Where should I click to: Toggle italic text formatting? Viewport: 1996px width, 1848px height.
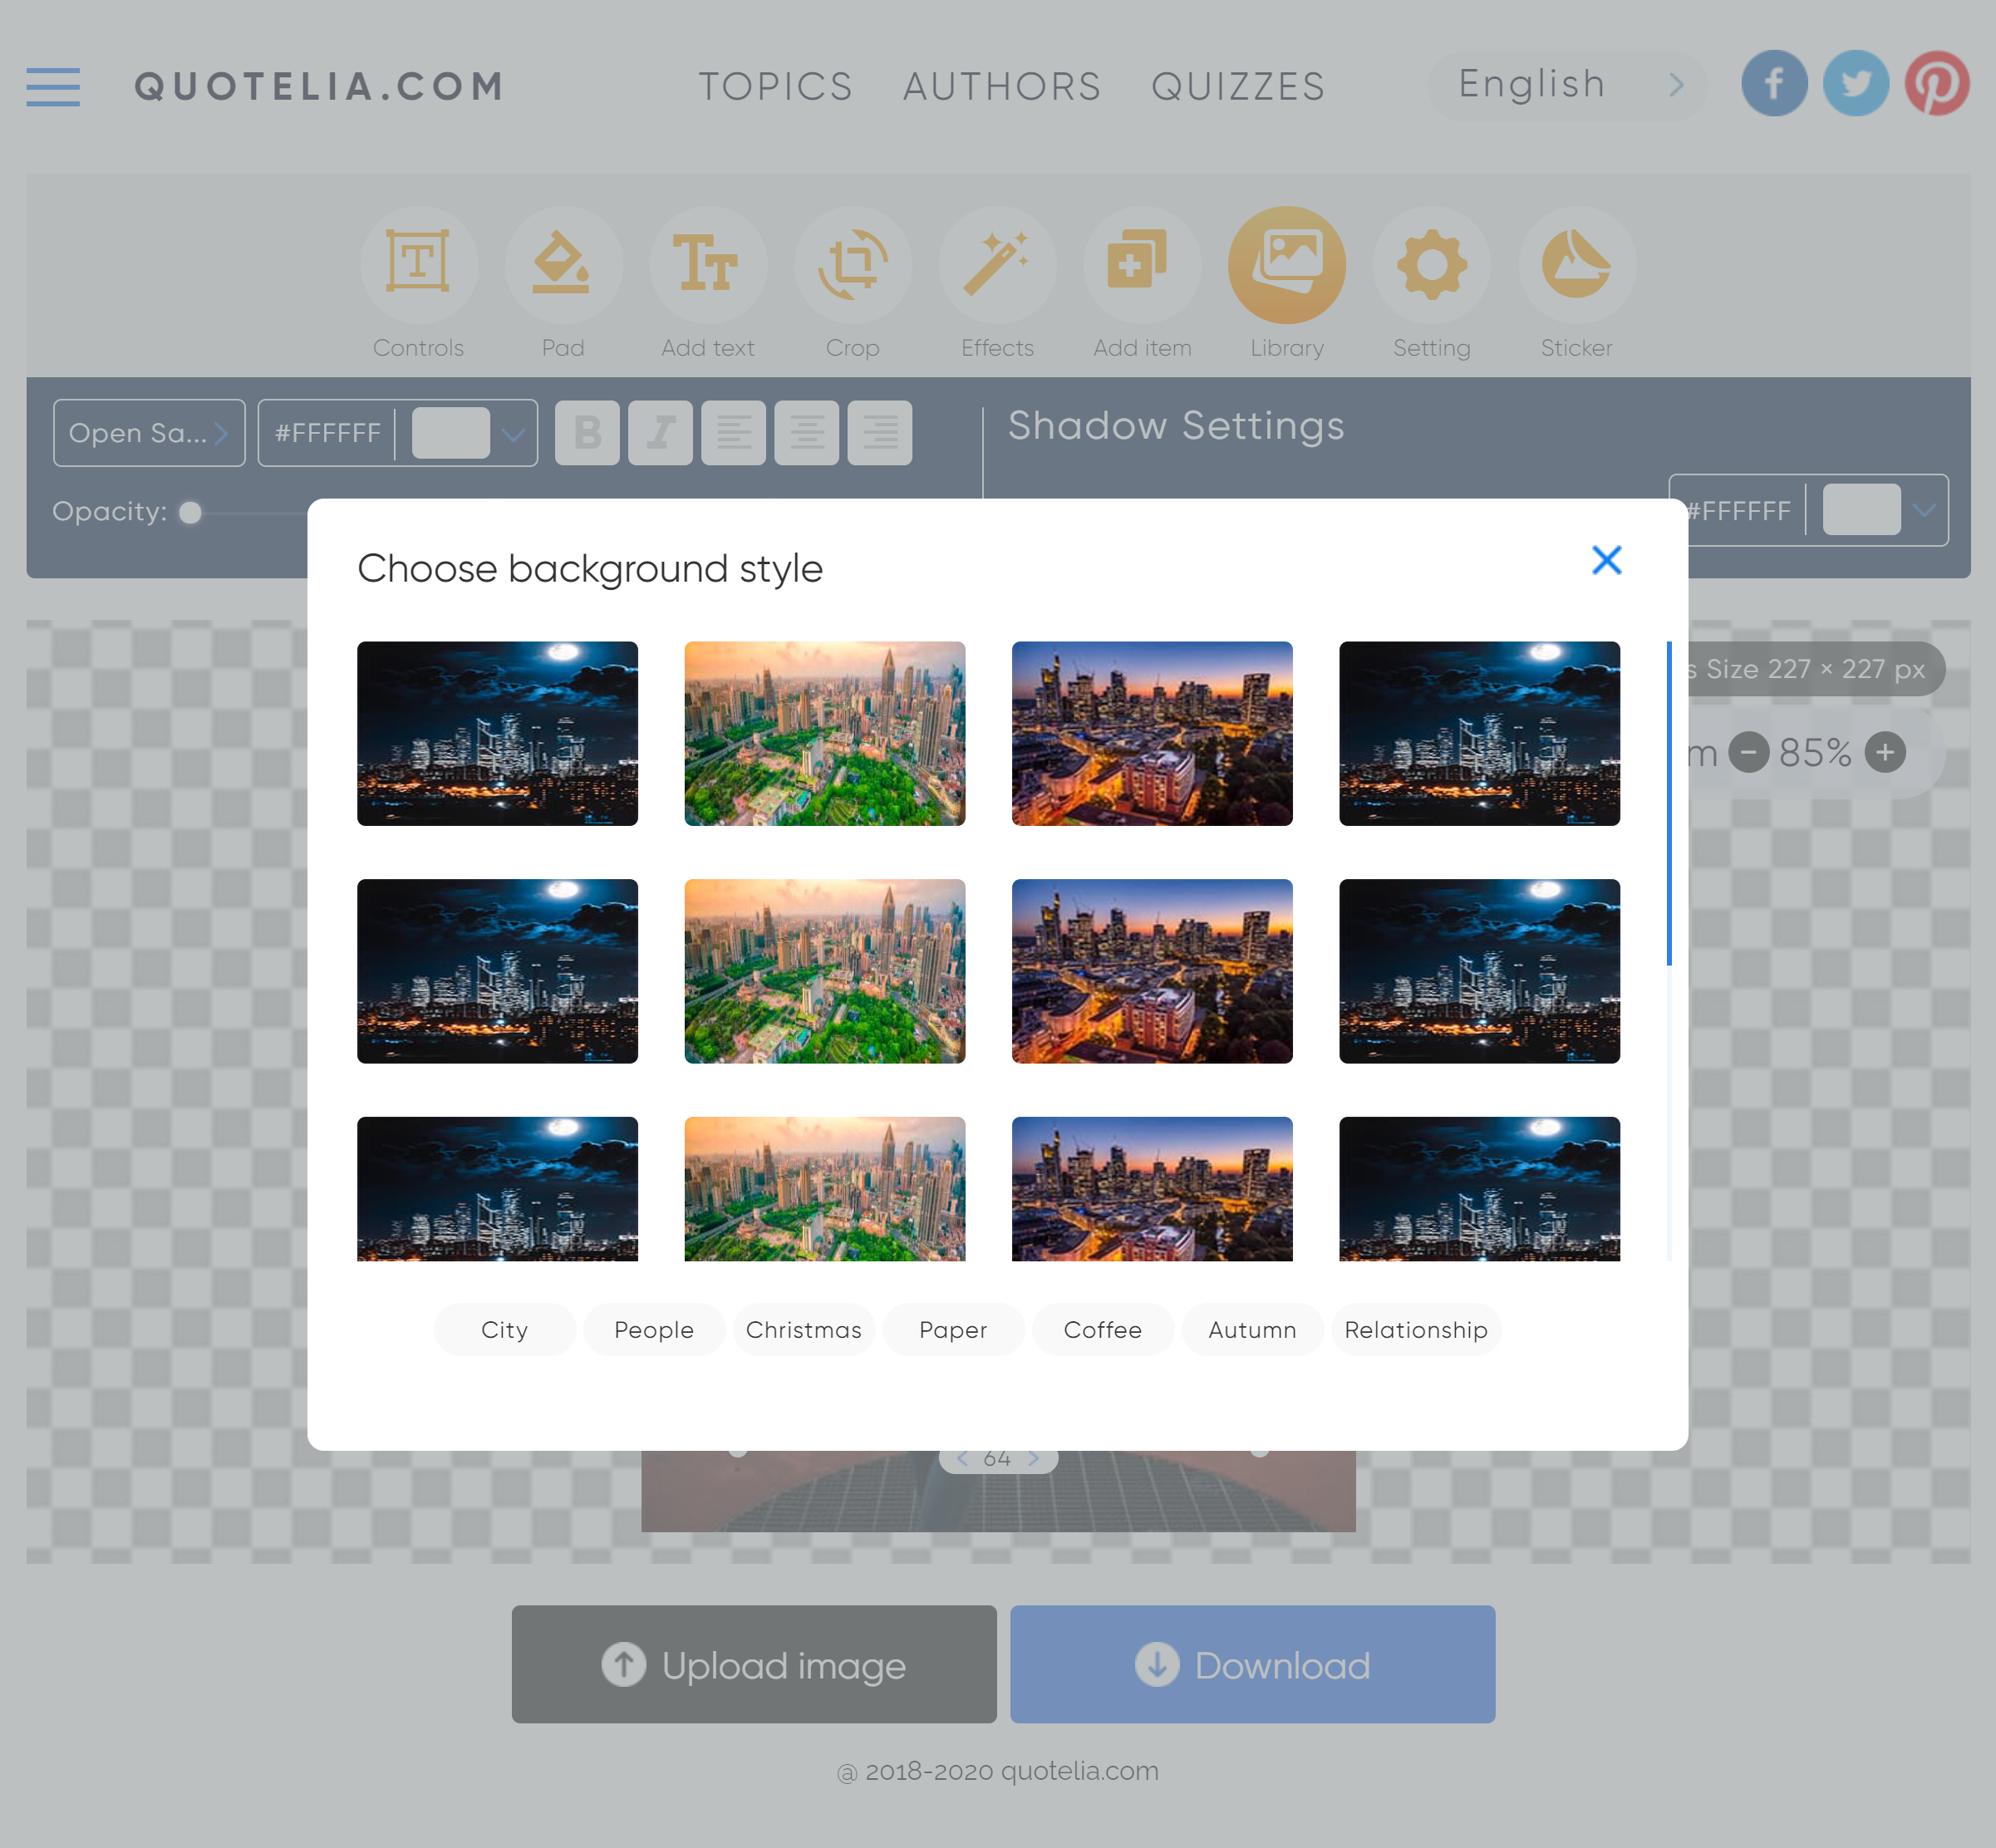point(660,433)
